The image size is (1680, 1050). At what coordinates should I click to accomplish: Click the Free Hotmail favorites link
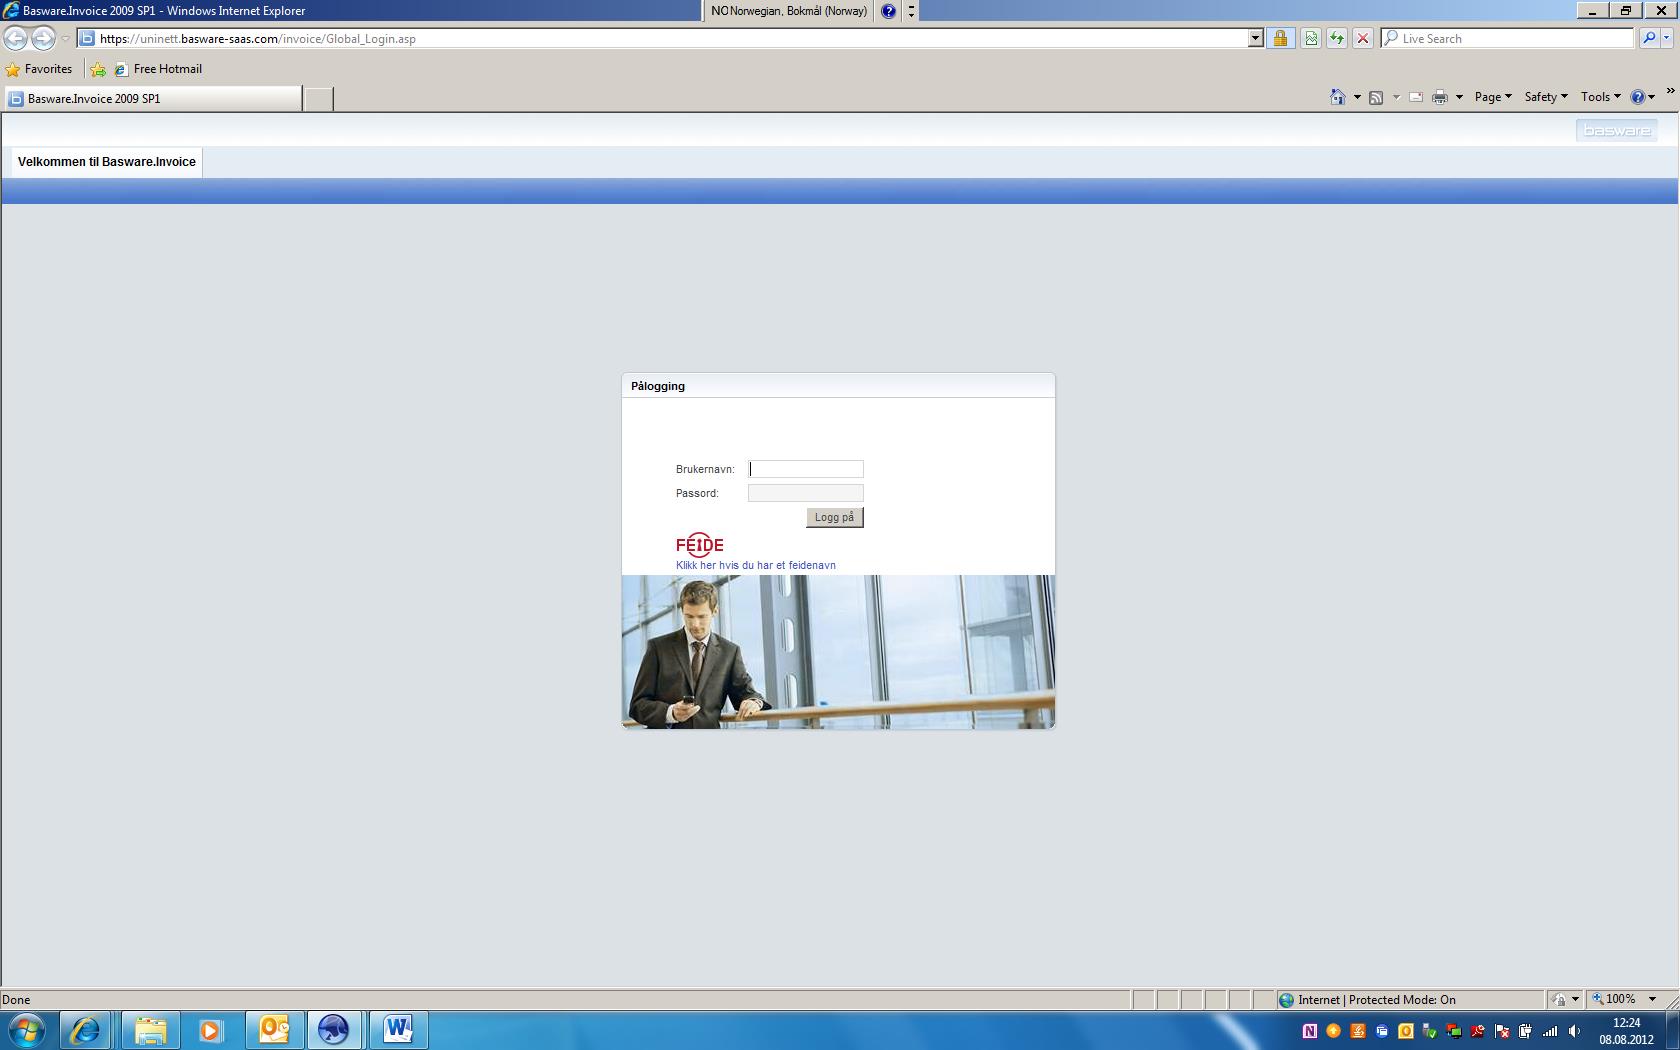coord(158,70)
